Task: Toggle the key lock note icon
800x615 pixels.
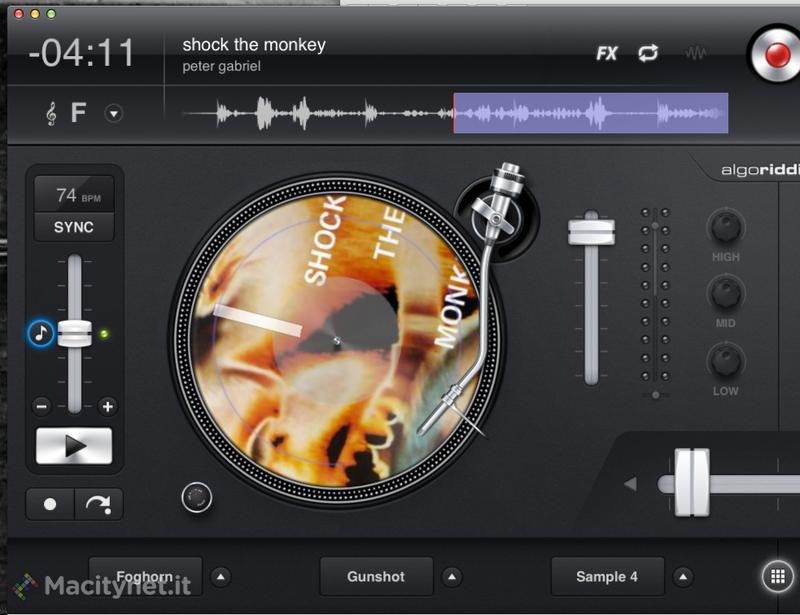Action: click(x=40, y=334)
